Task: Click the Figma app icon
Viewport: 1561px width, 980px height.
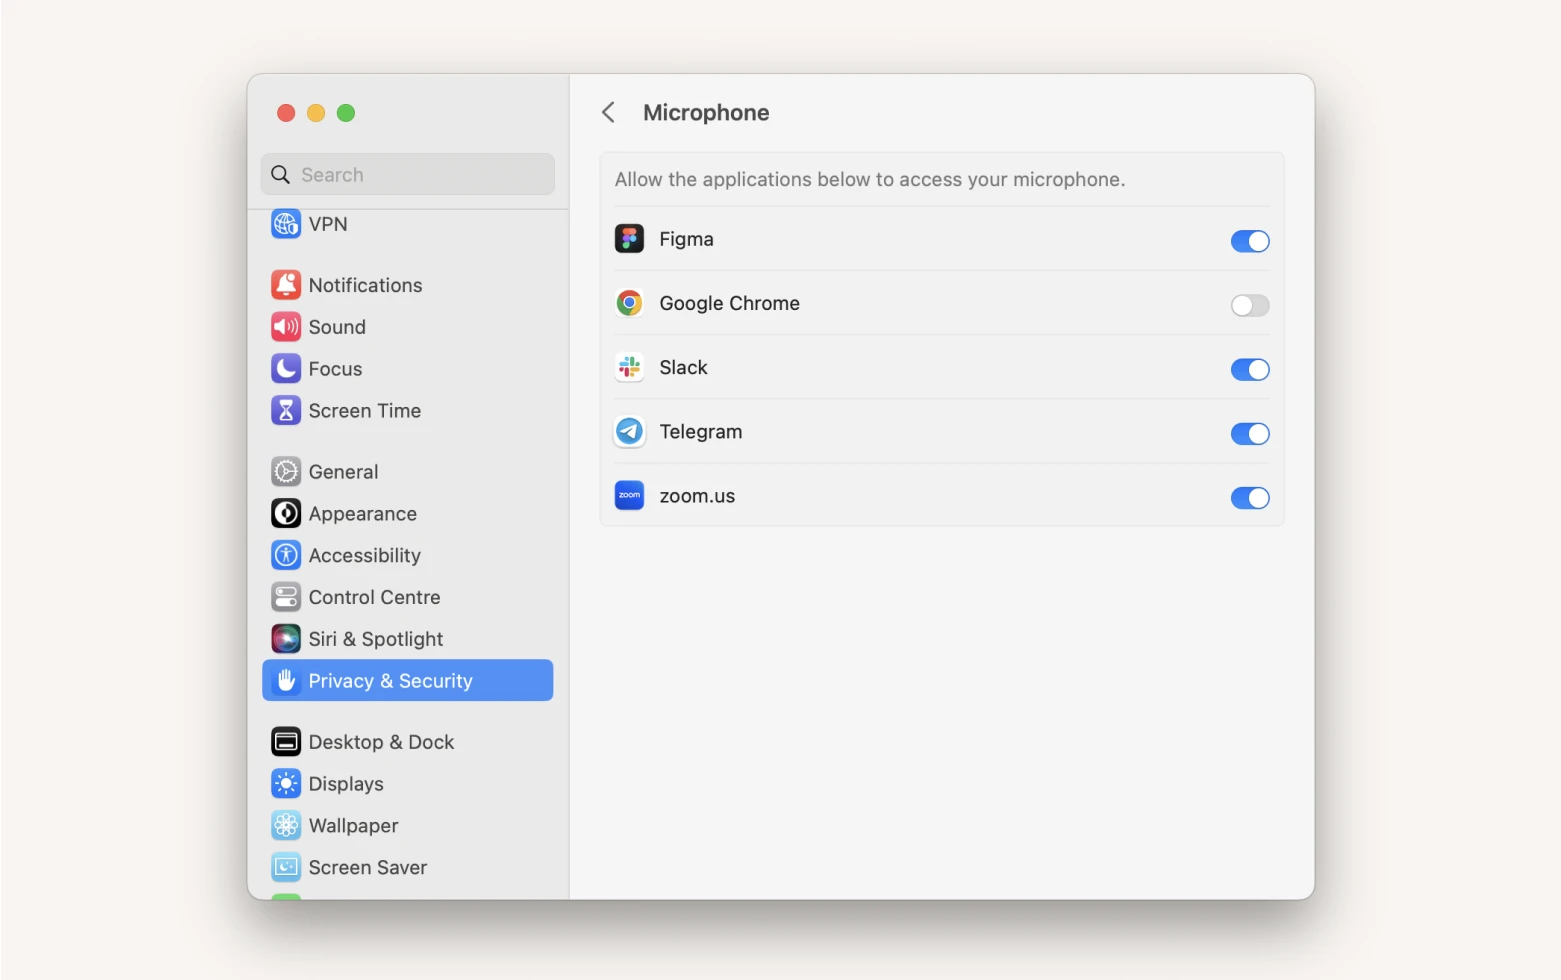Action: tap(629, 239)
